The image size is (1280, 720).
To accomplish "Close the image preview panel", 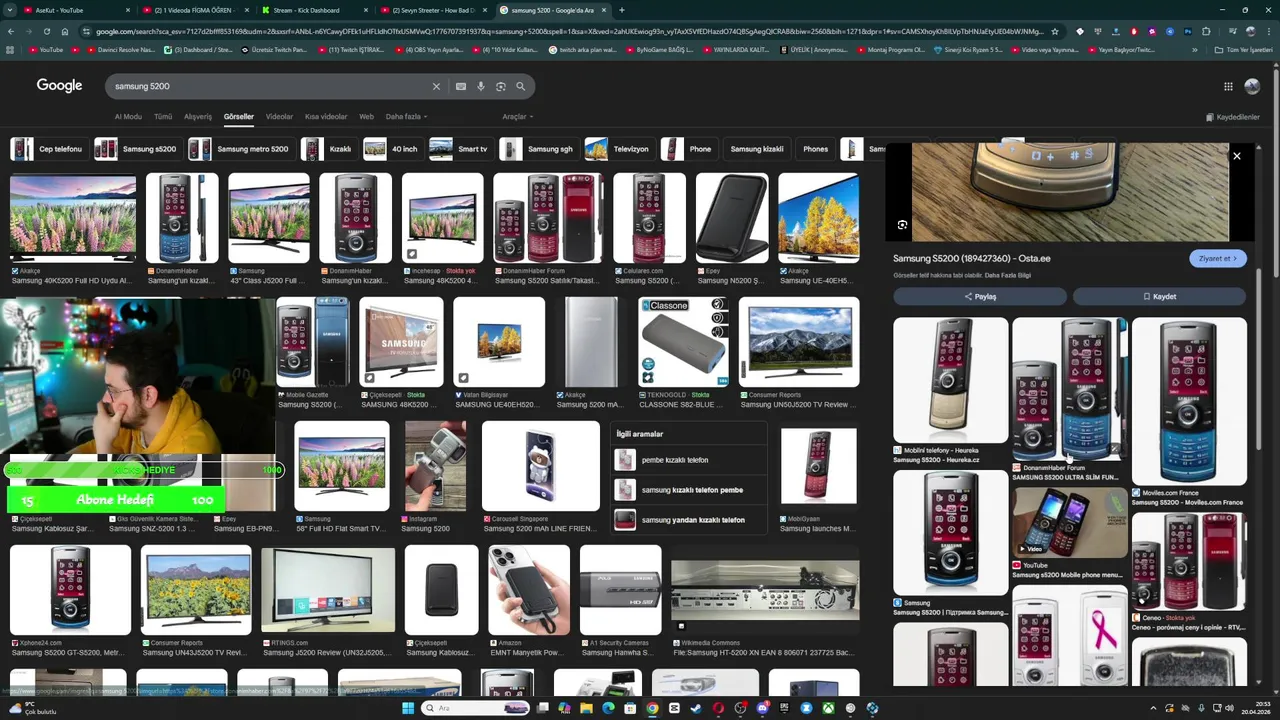I will pyautogui.click(x=1237, y=156).
